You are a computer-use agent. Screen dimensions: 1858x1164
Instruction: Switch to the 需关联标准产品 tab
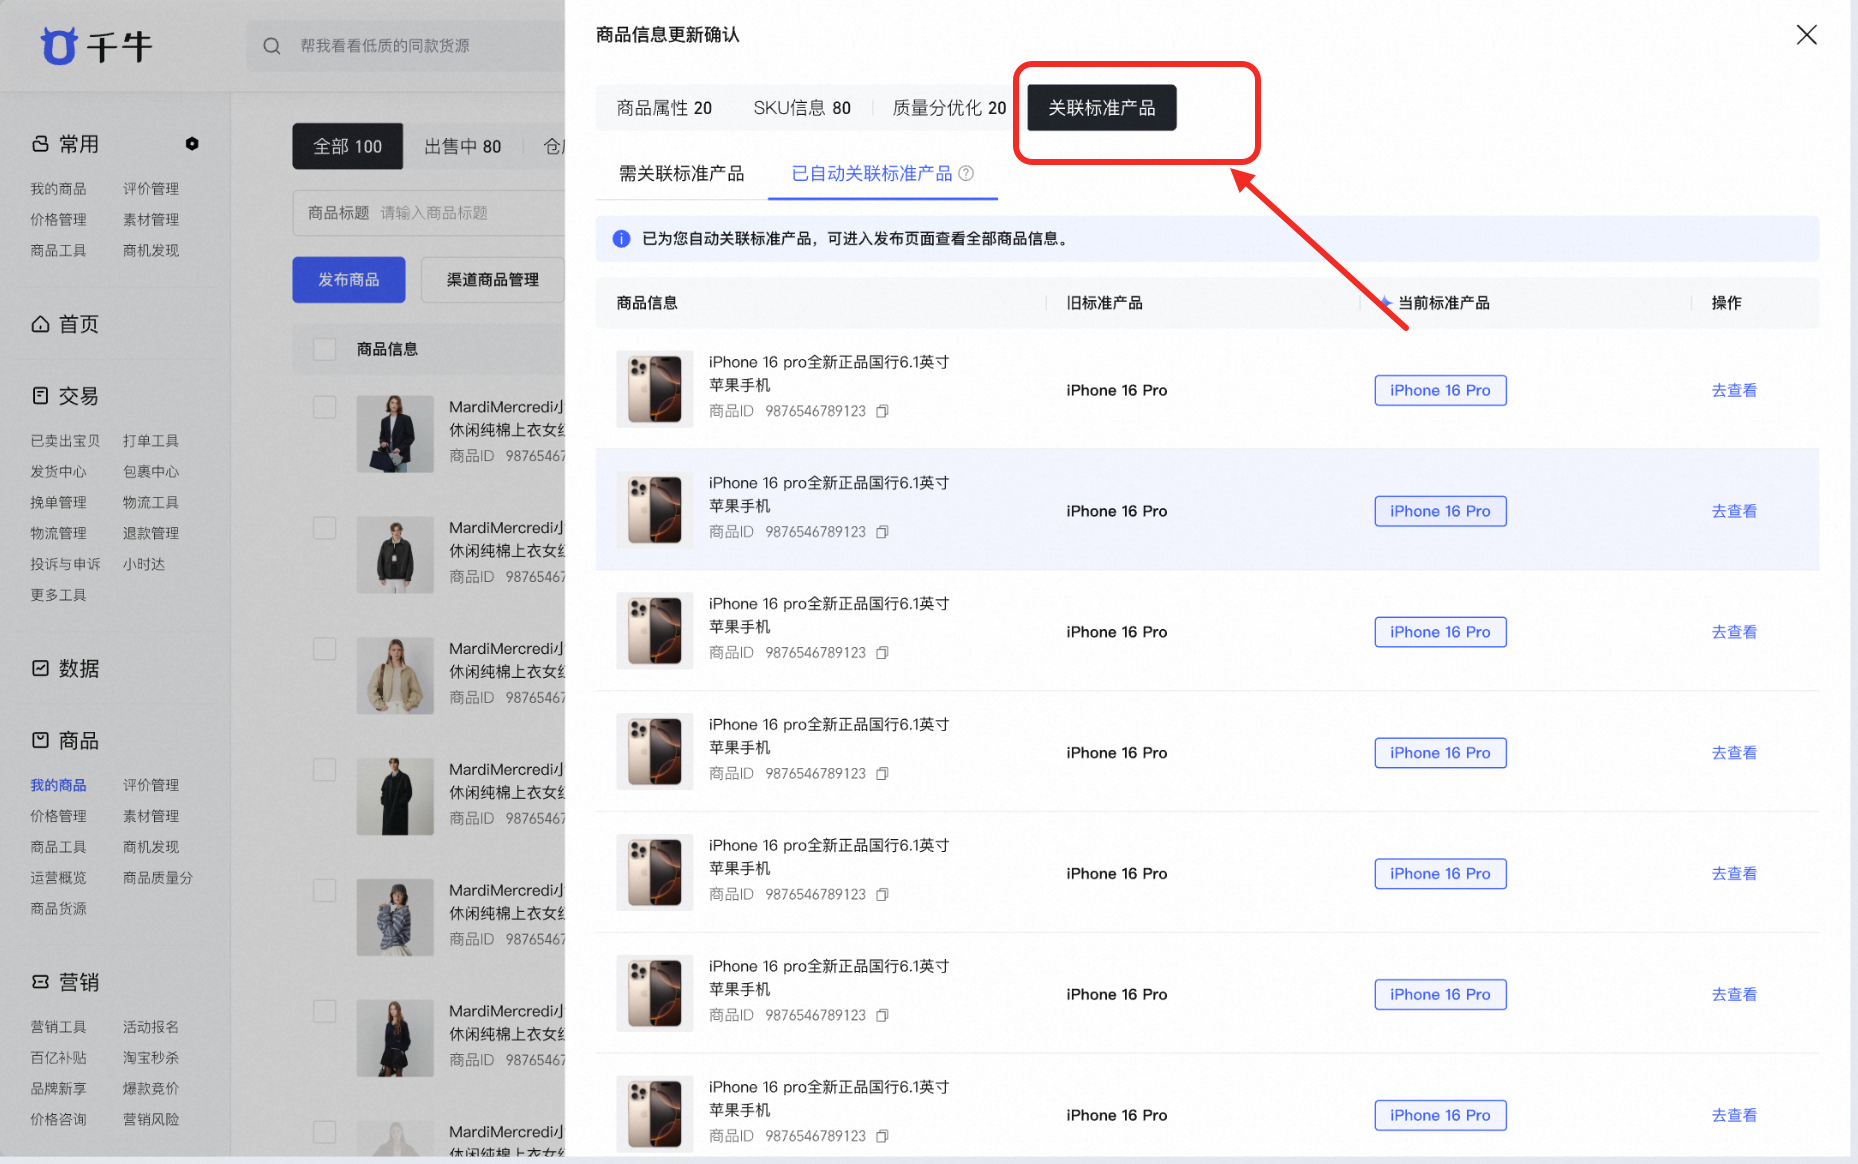[681, 174]
